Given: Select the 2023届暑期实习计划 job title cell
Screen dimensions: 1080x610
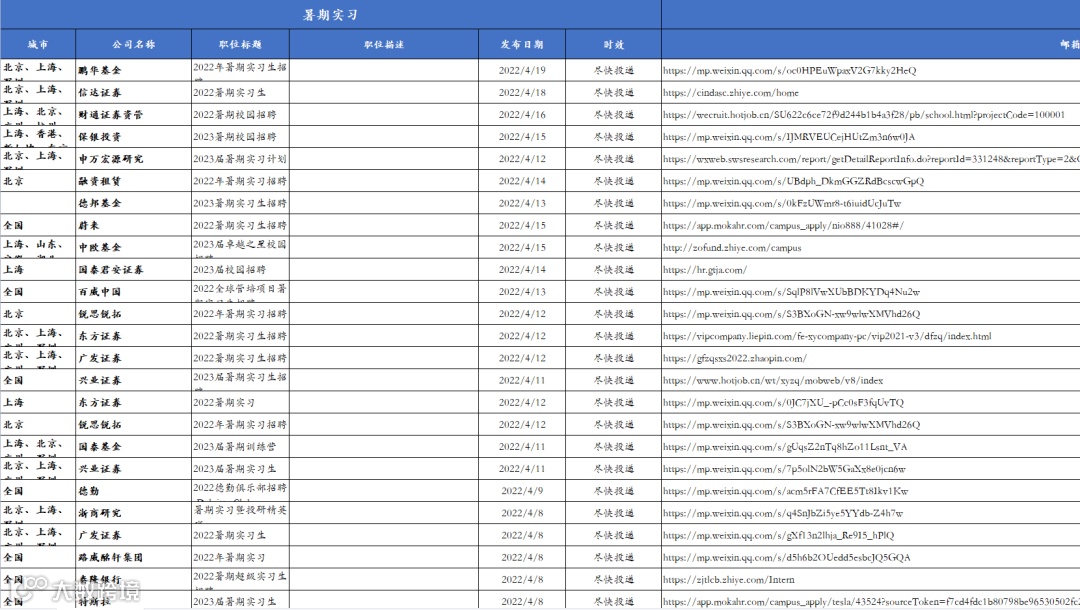Looking at the screenshot, I should (x=240, y=159).
